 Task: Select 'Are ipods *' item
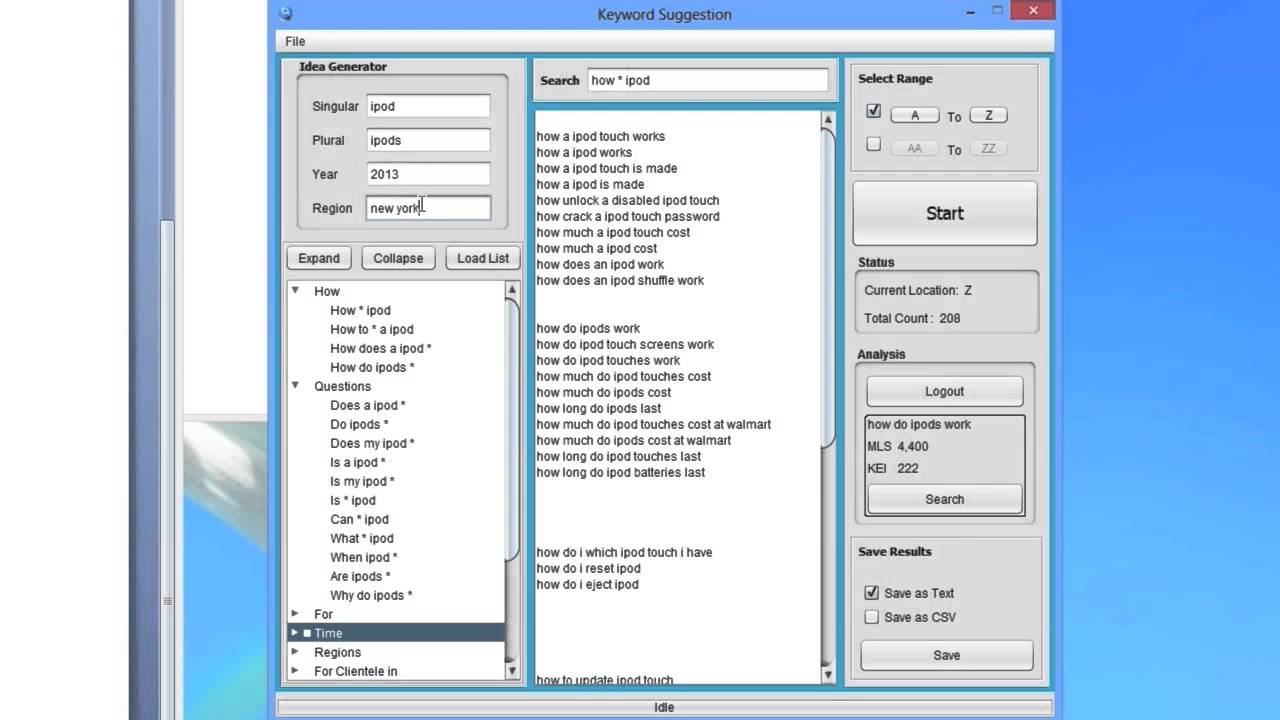(360, 576)
